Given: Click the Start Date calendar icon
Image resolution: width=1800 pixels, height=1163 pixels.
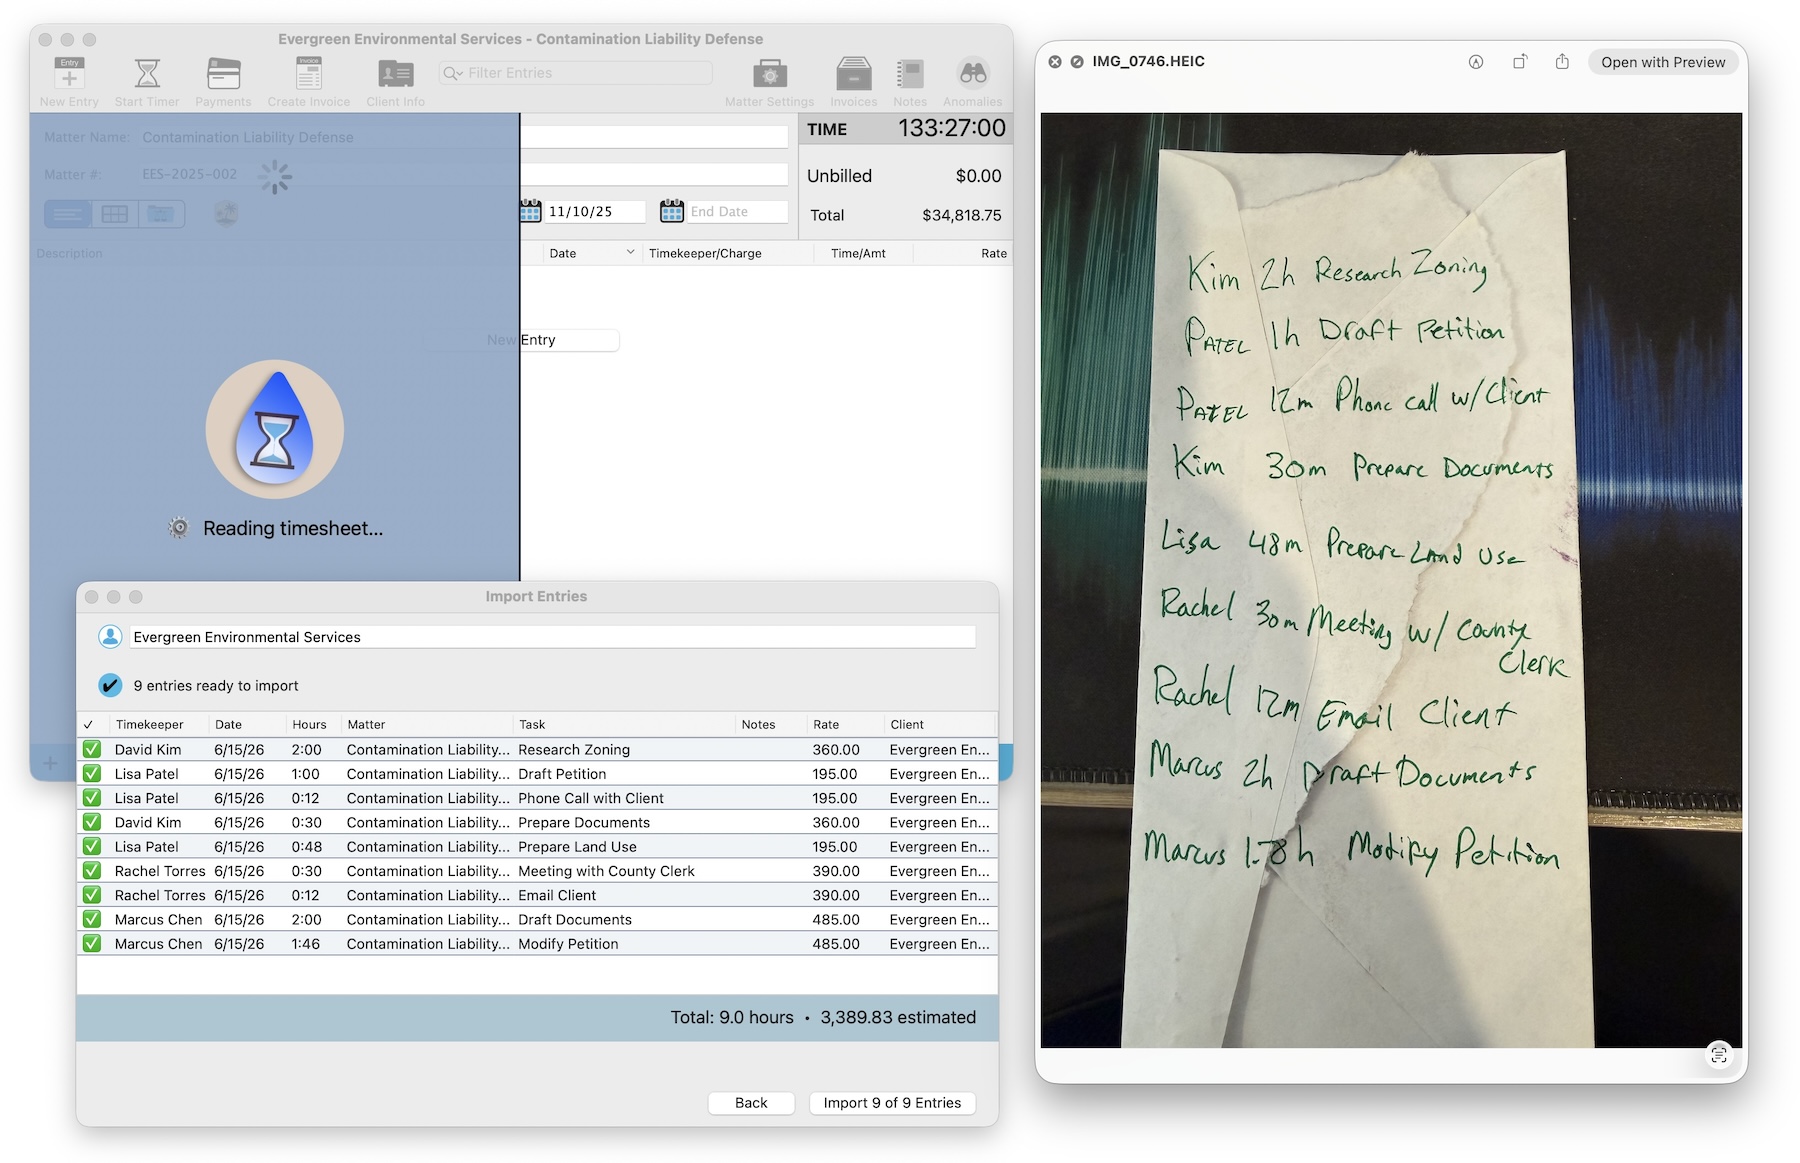Looking at the screenshot, I should (531, 211).
